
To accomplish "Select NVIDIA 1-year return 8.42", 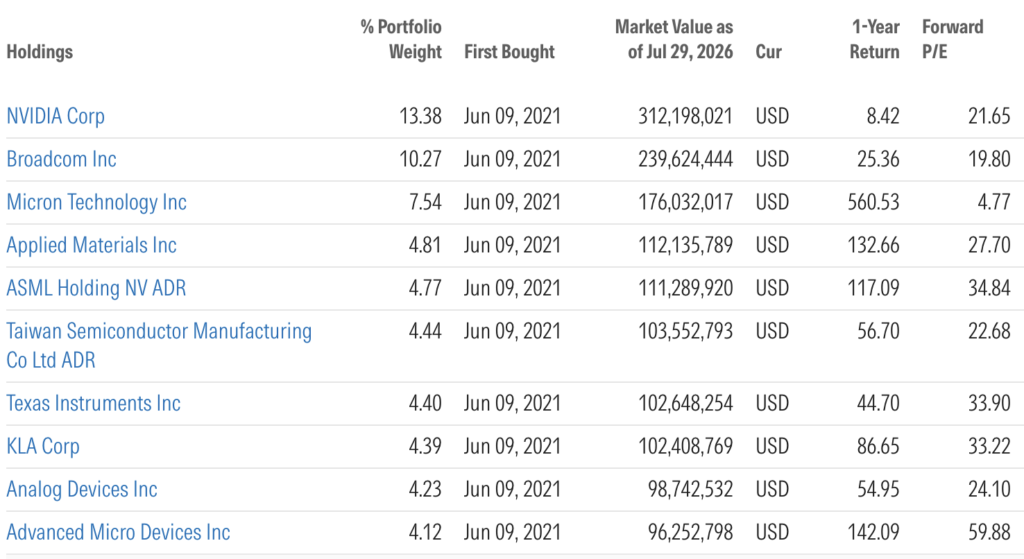I will point(883,116).
